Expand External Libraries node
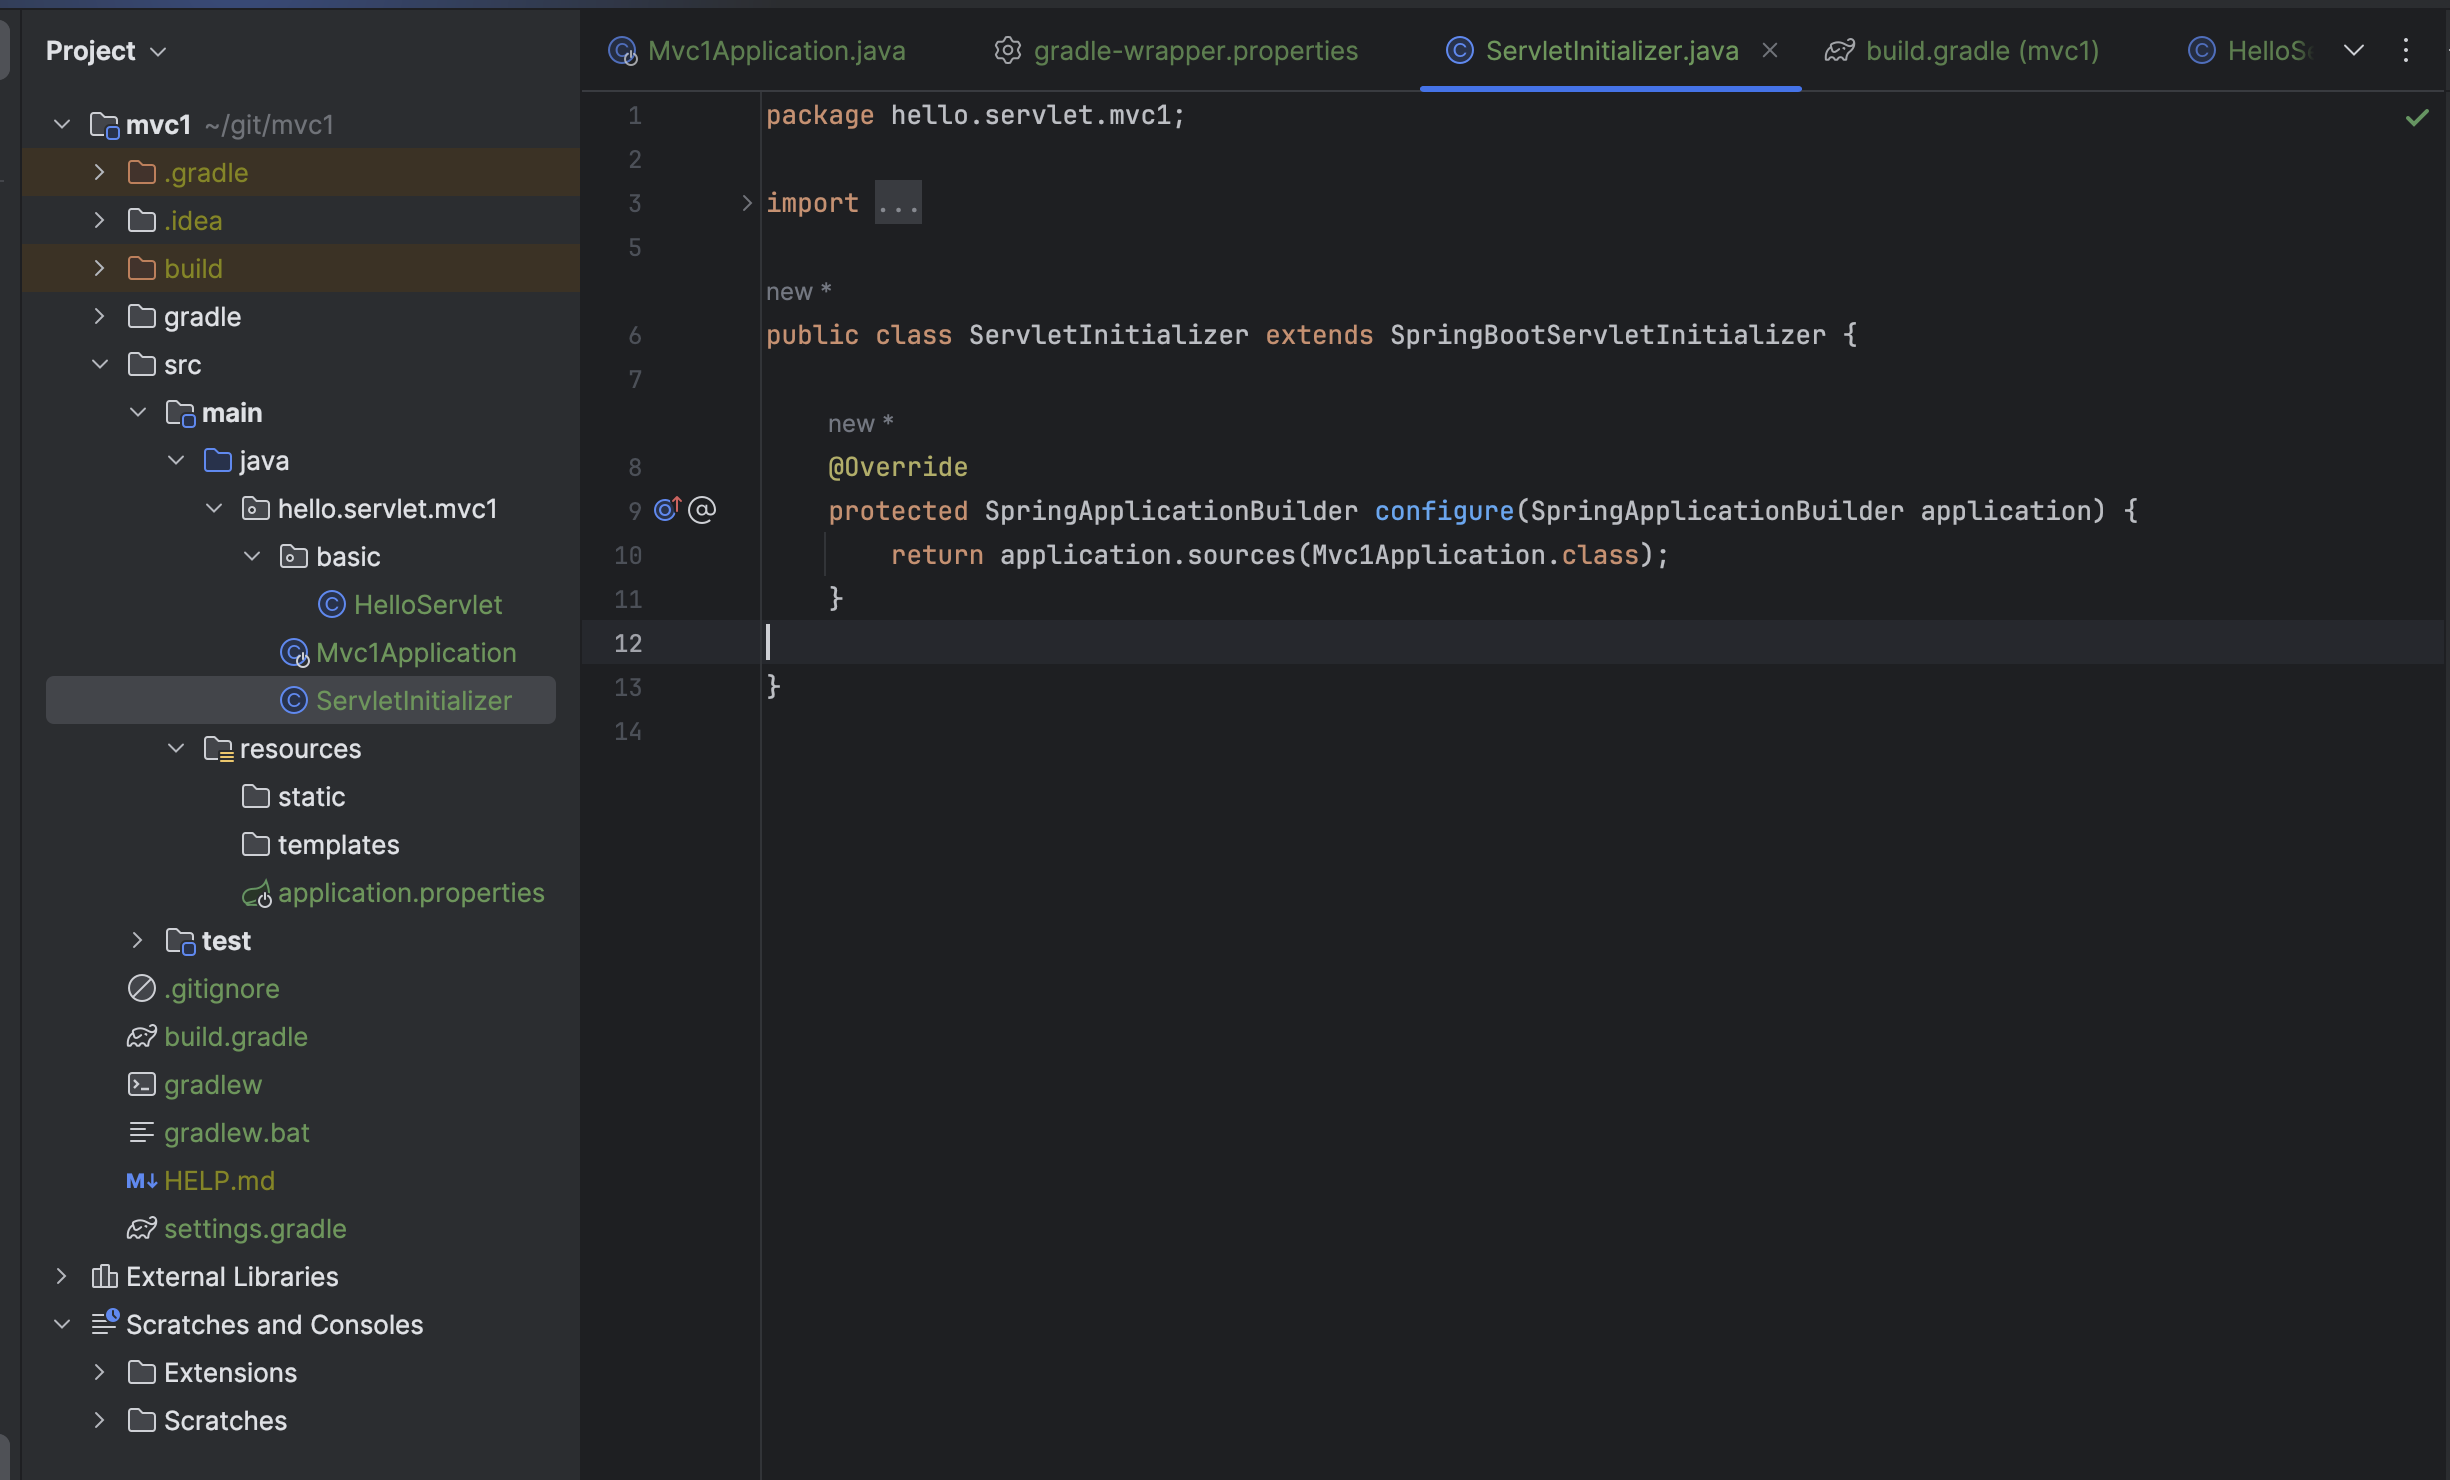Screen dimensions: 2450x1480 [x=62, y=1277]
